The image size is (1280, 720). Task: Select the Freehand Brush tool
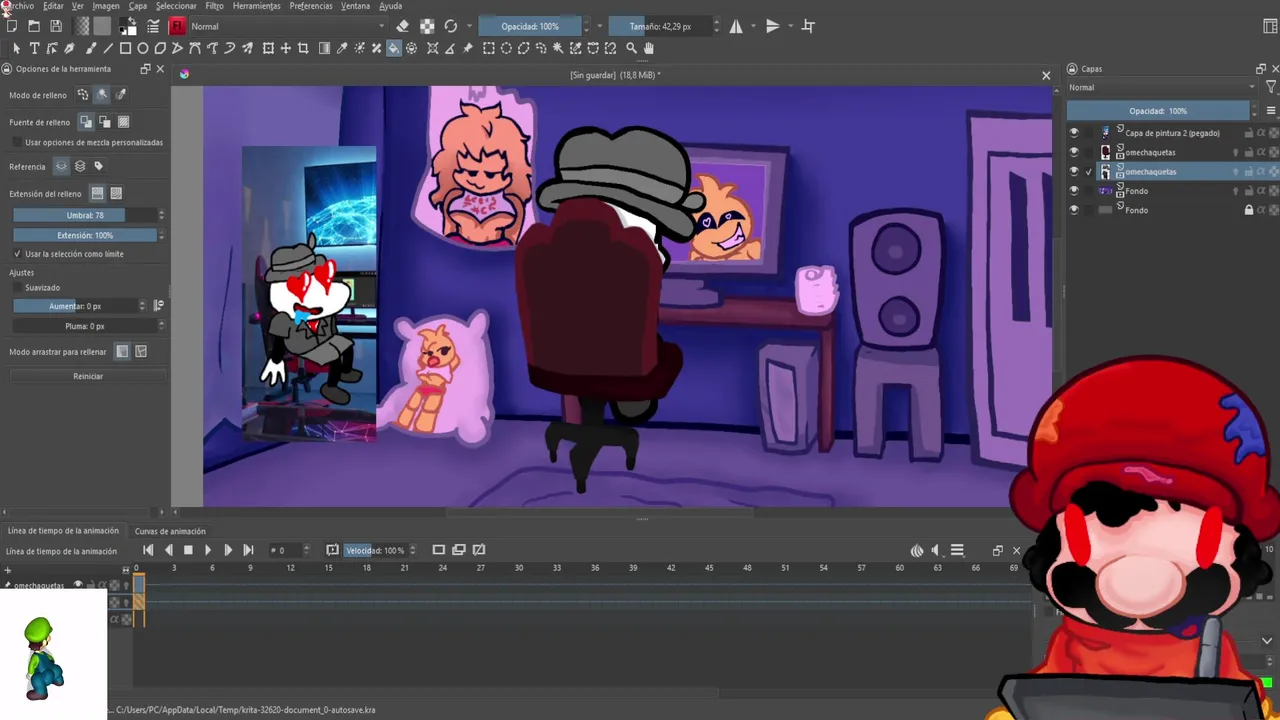[x=91, y=48]
